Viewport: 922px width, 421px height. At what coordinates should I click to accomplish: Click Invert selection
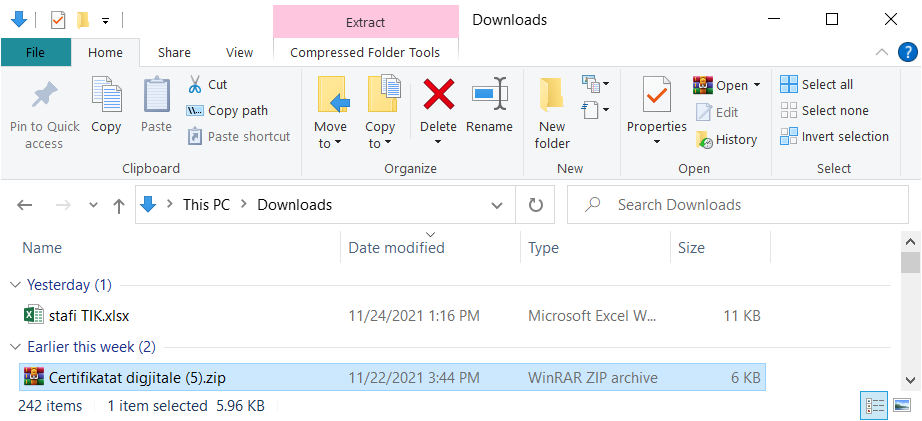(834, 136)
